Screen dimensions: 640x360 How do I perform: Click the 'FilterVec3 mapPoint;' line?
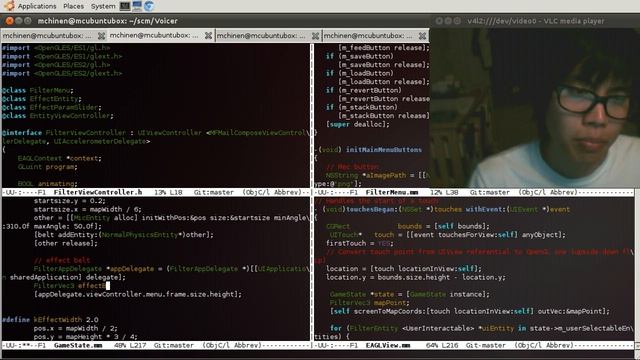(x=369, y=303)
